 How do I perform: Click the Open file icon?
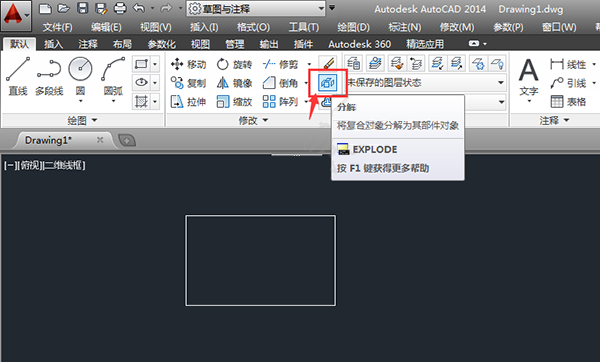click(x=64, y=8)
